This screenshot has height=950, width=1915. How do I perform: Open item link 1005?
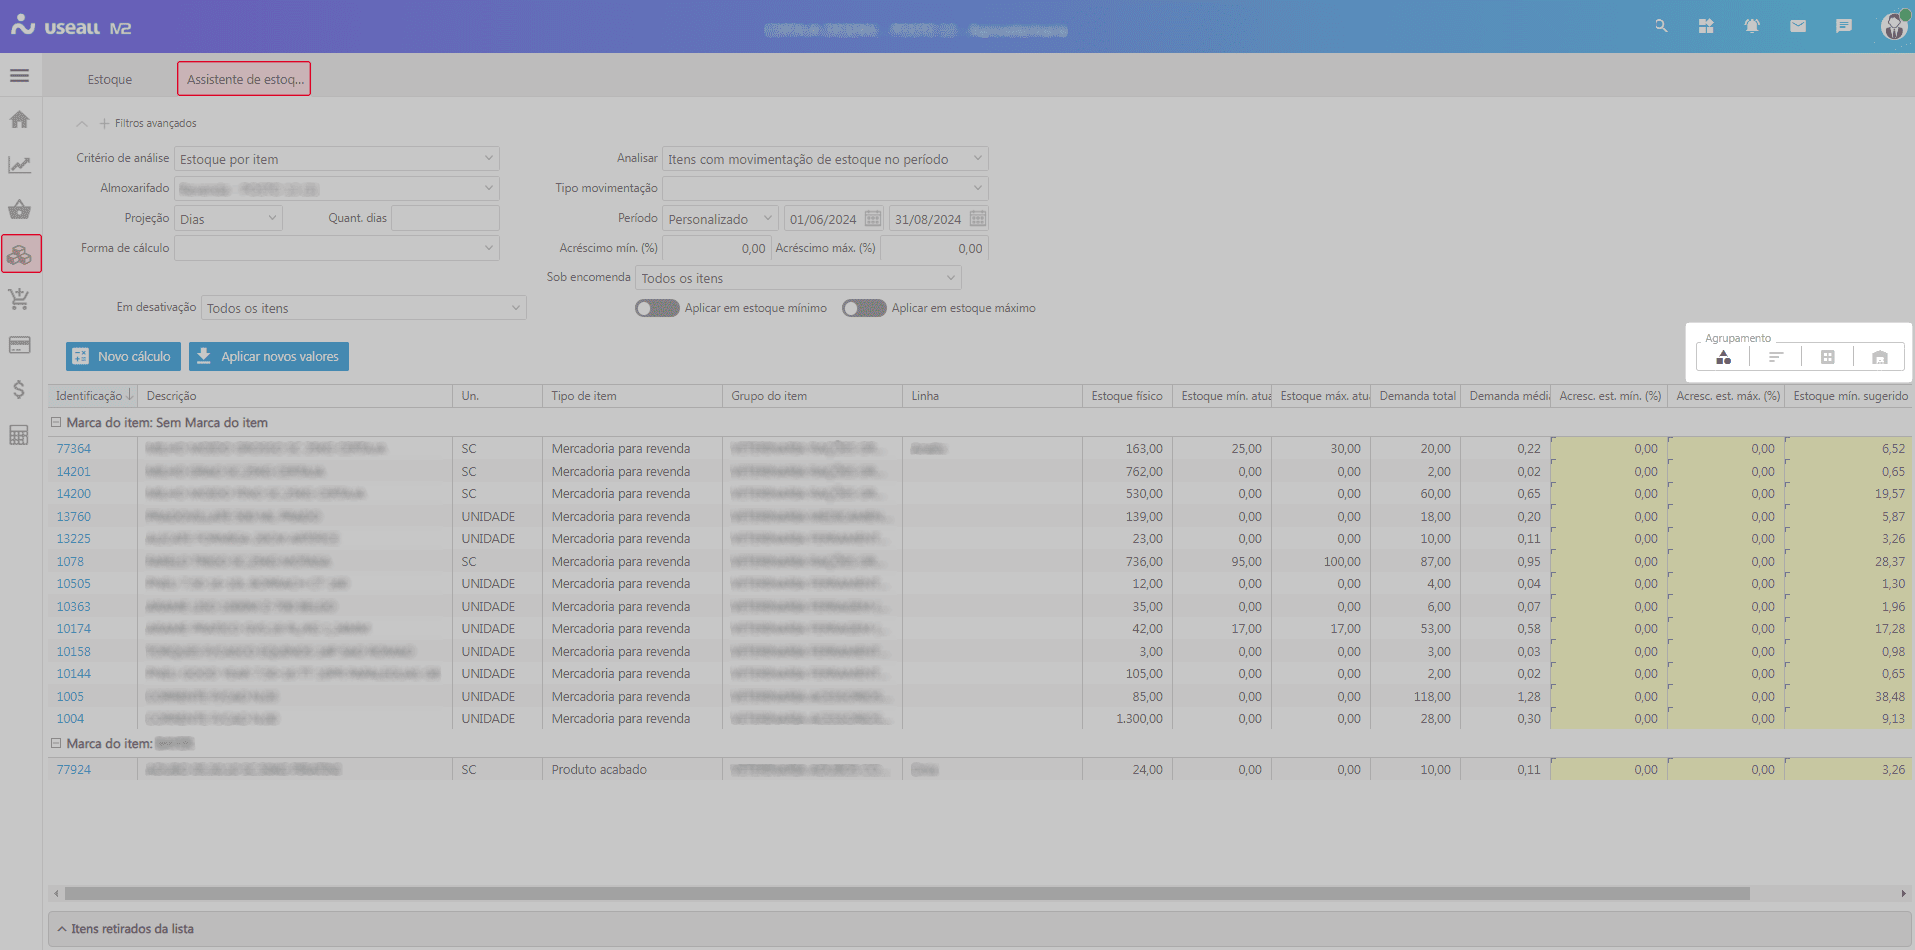click(x=70, y=697)
